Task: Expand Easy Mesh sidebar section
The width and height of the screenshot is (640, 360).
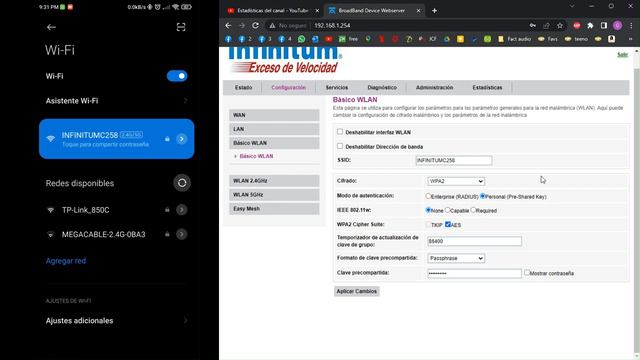Action: click(x=274, y=209)
